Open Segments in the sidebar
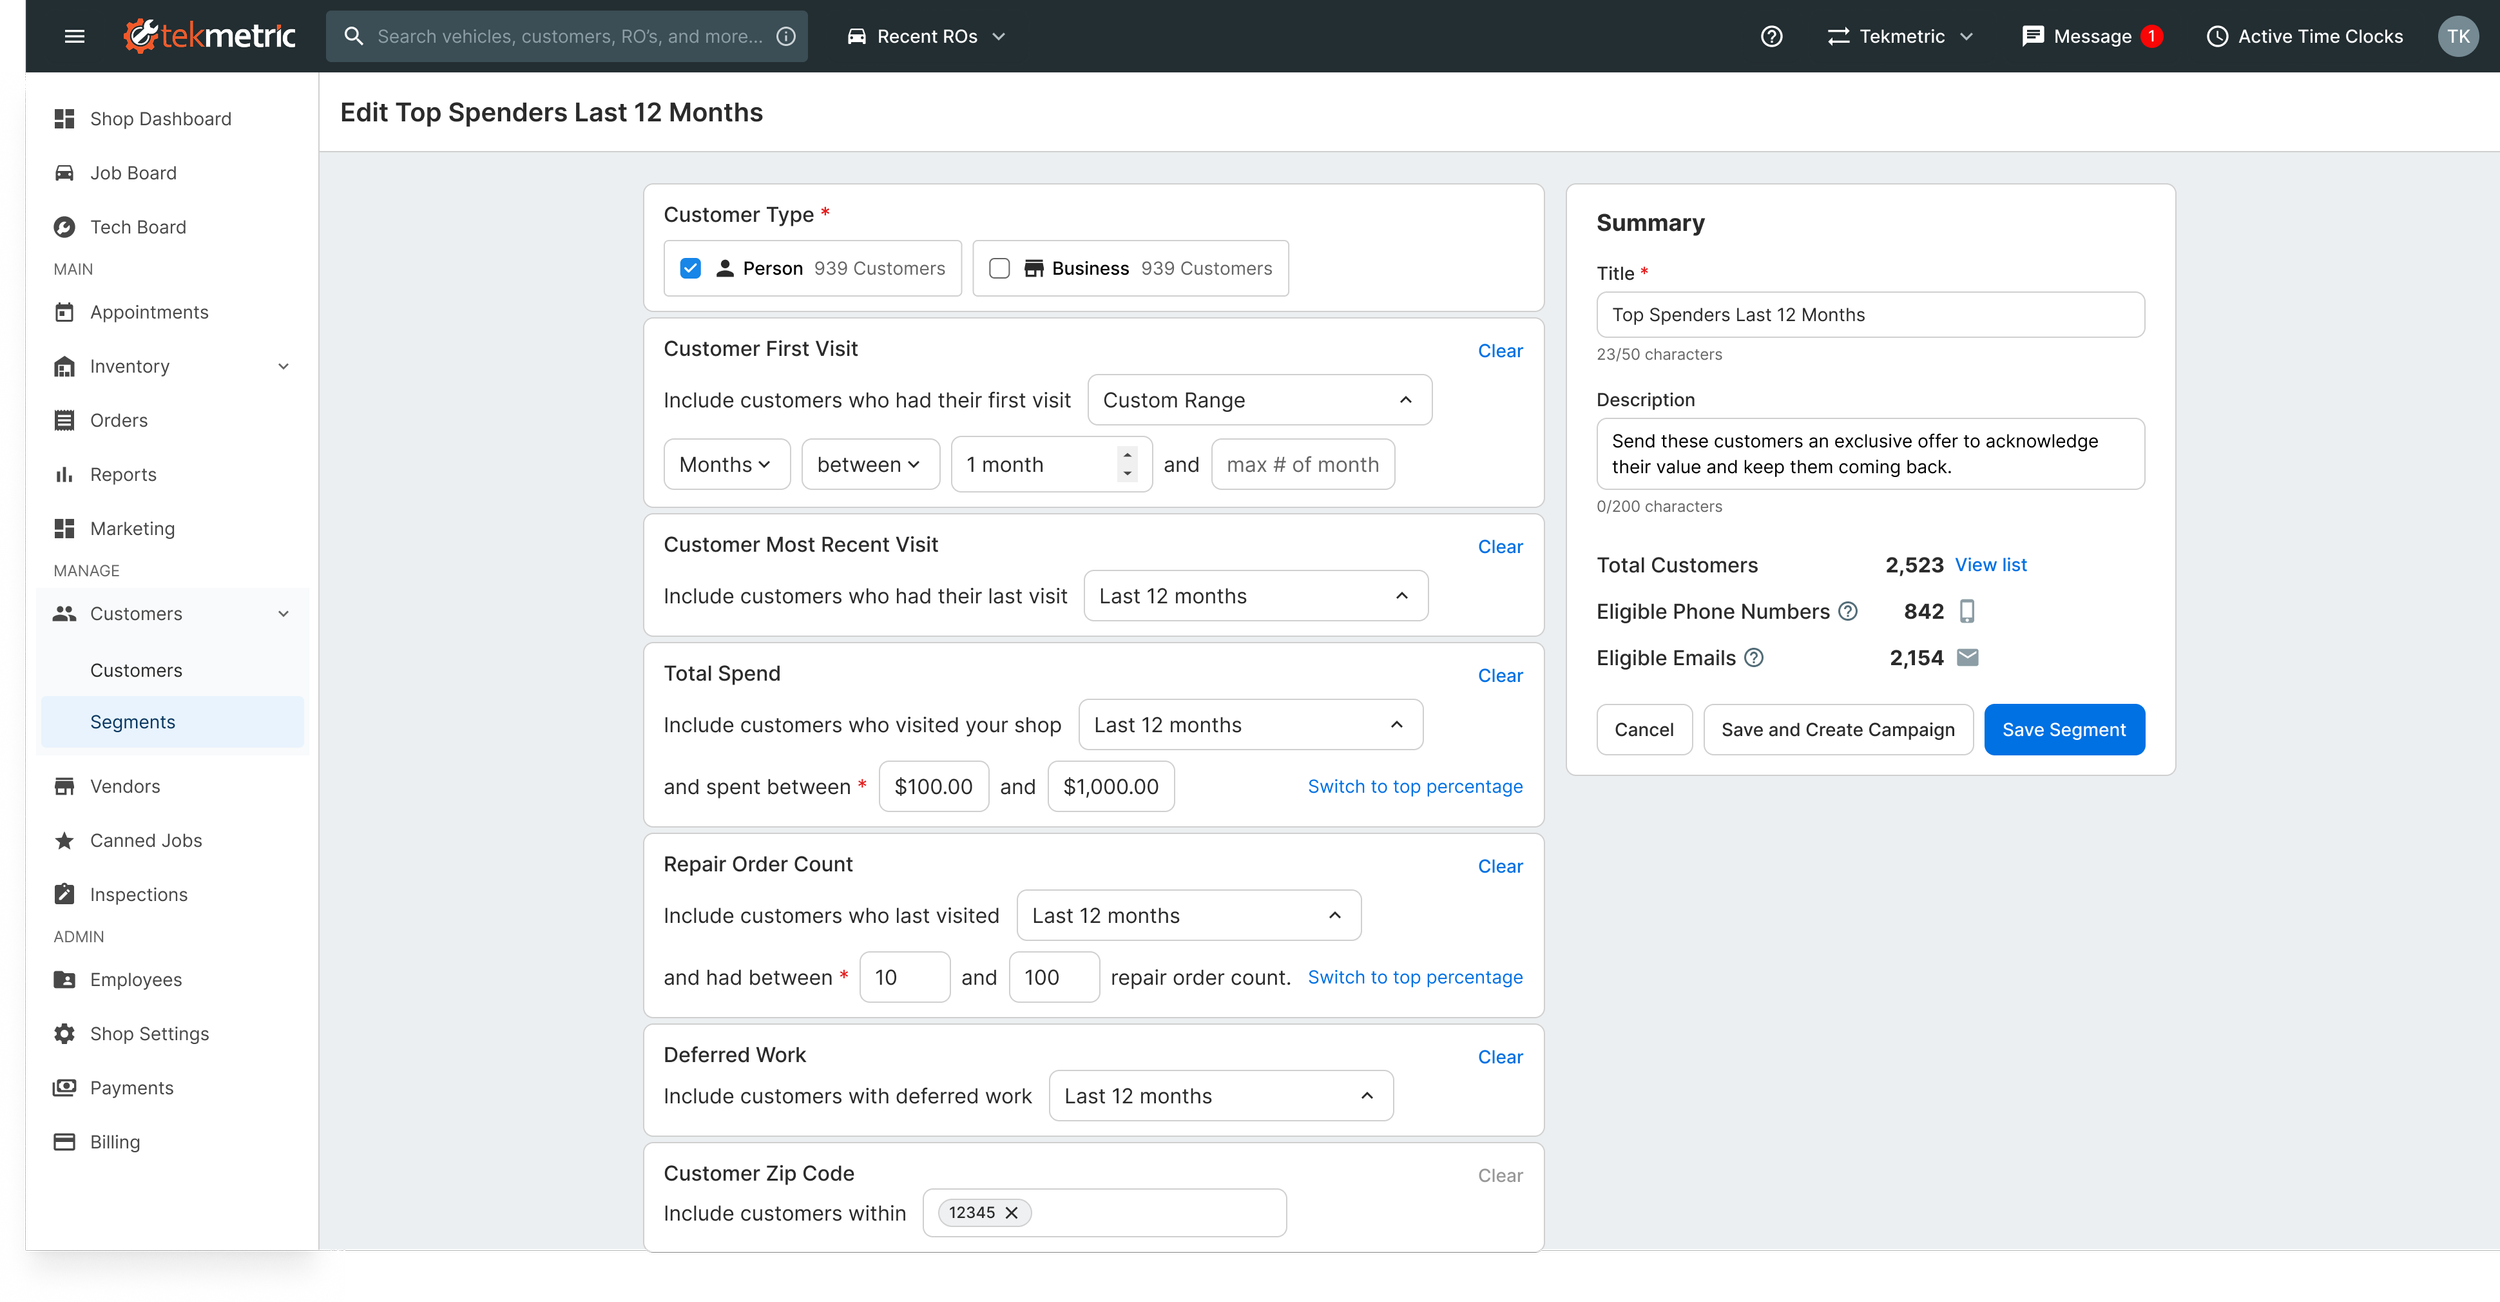This screenshot has width=2500, height=1302. [x=132, y=721]
